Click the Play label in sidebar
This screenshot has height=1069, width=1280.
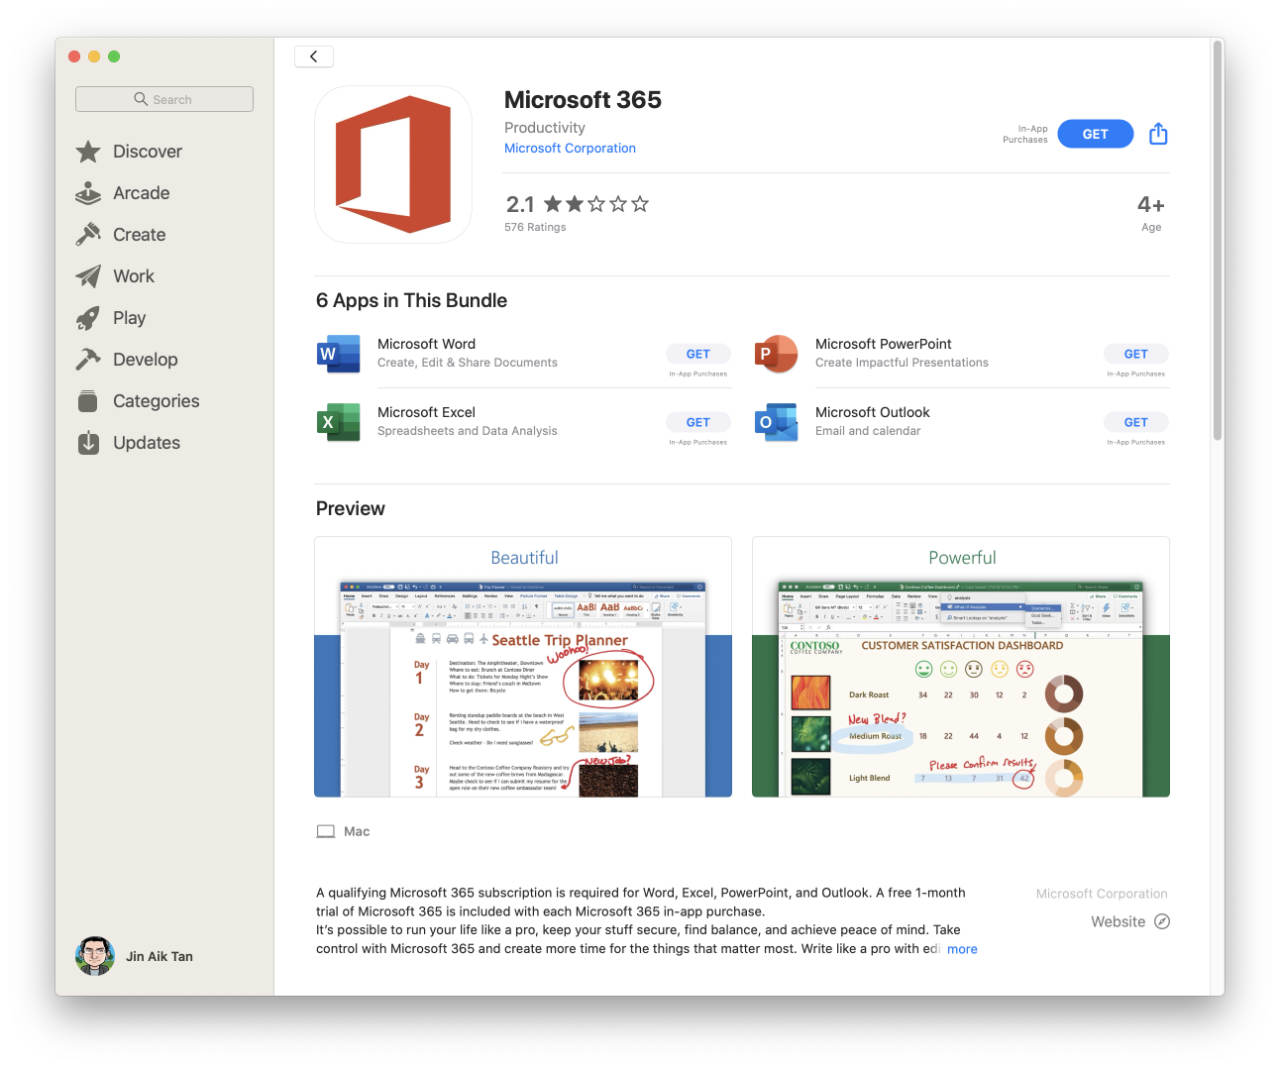[x=129, y=318]
